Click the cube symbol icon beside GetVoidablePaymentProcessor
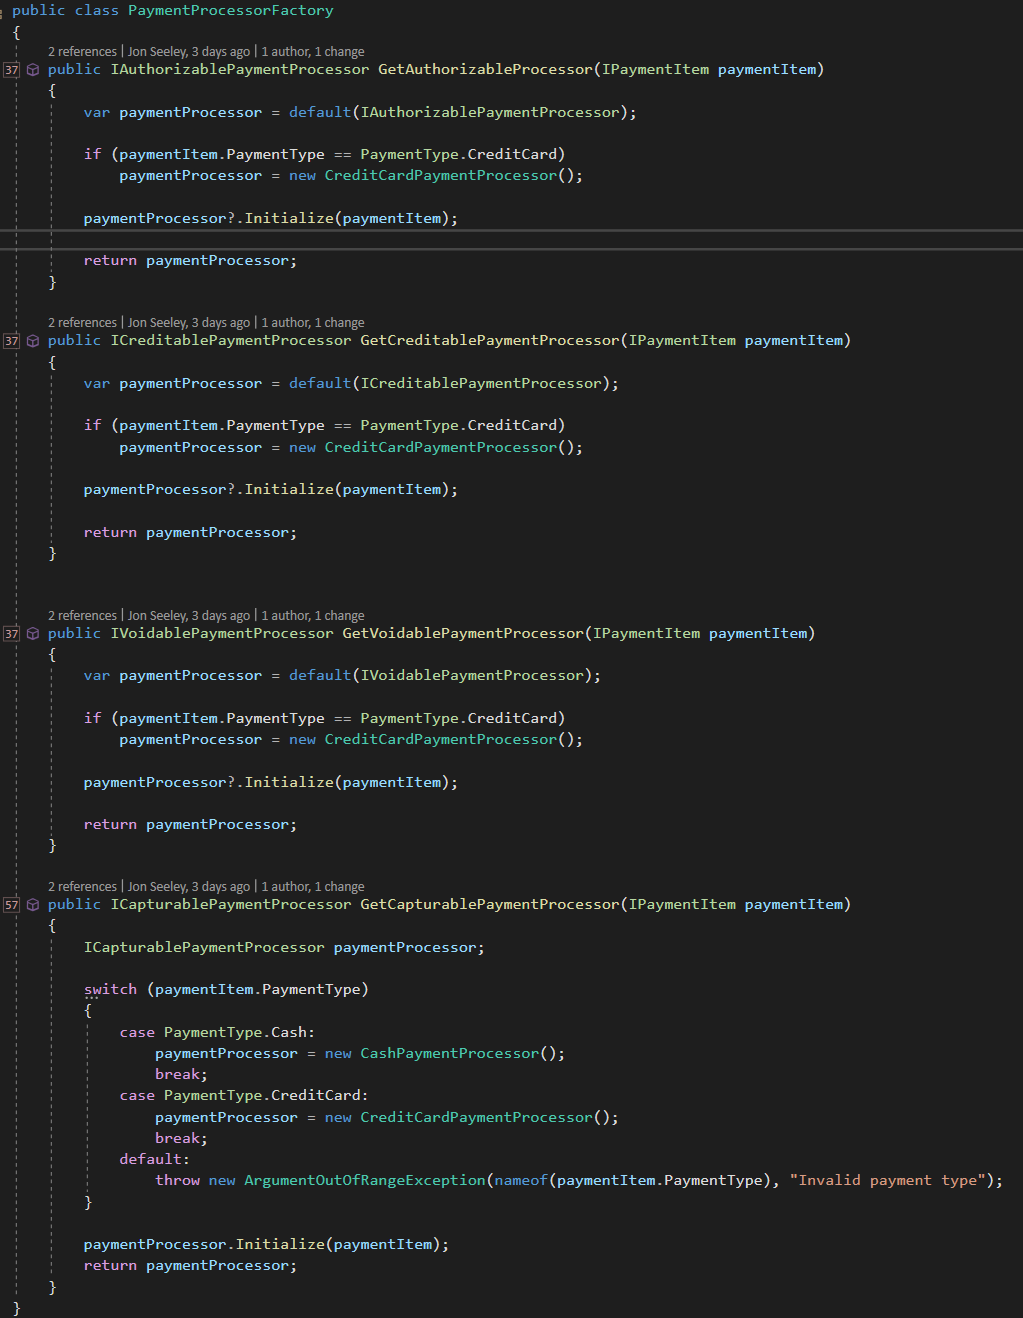 click(33, 633)
